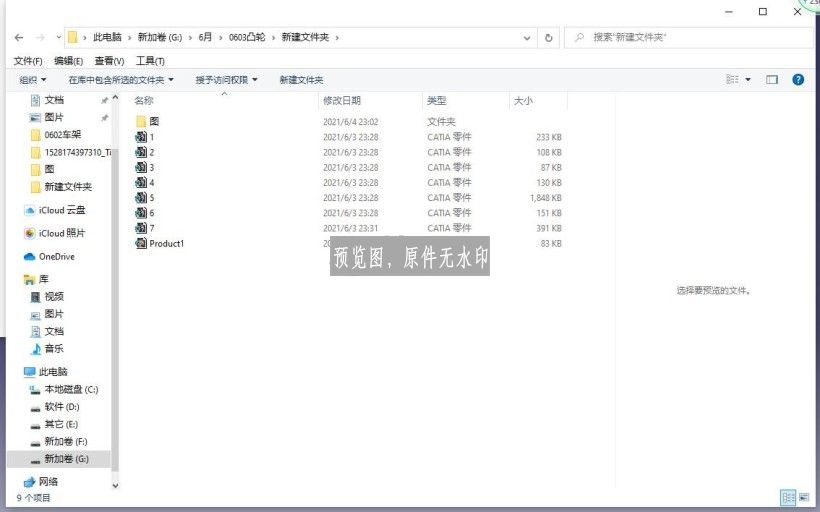
Task: Select the Product1 file
Action: [160, 244]
